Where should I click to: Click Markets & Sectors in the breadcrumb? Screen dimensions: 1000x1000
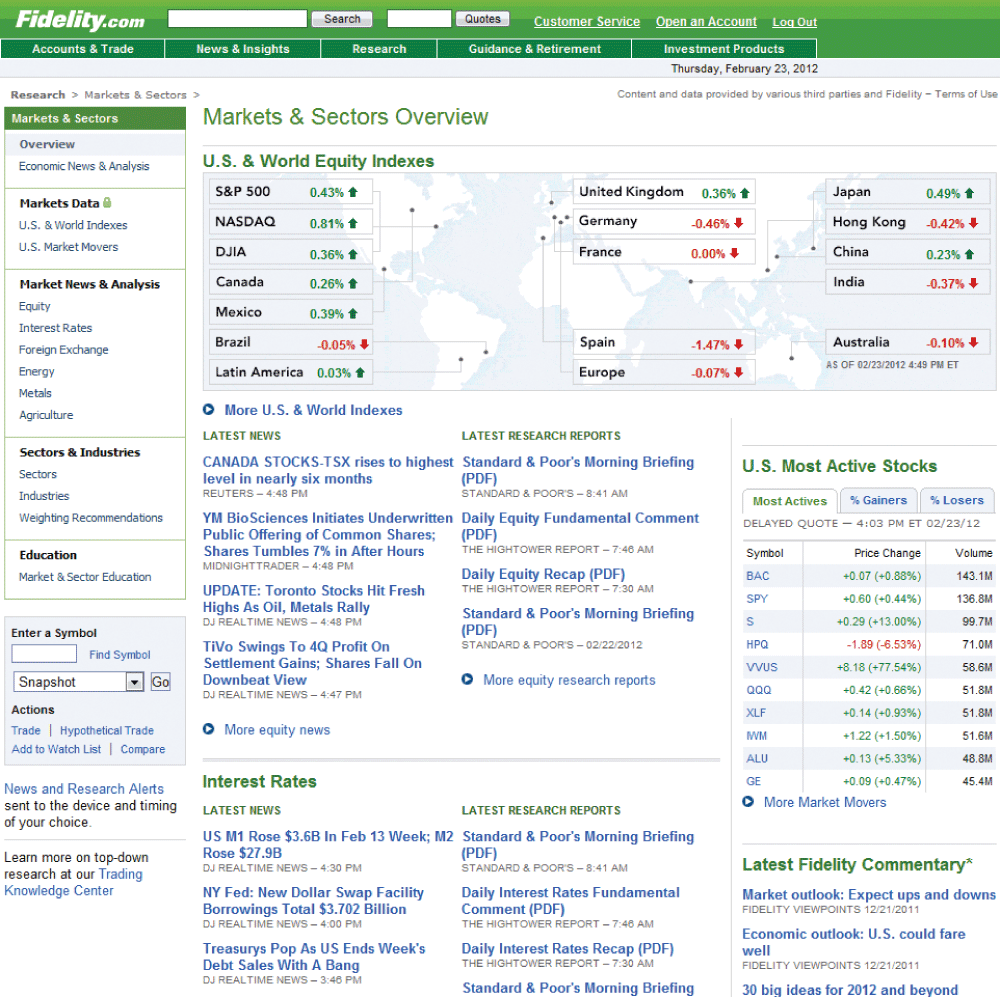[x=135, y=95]
